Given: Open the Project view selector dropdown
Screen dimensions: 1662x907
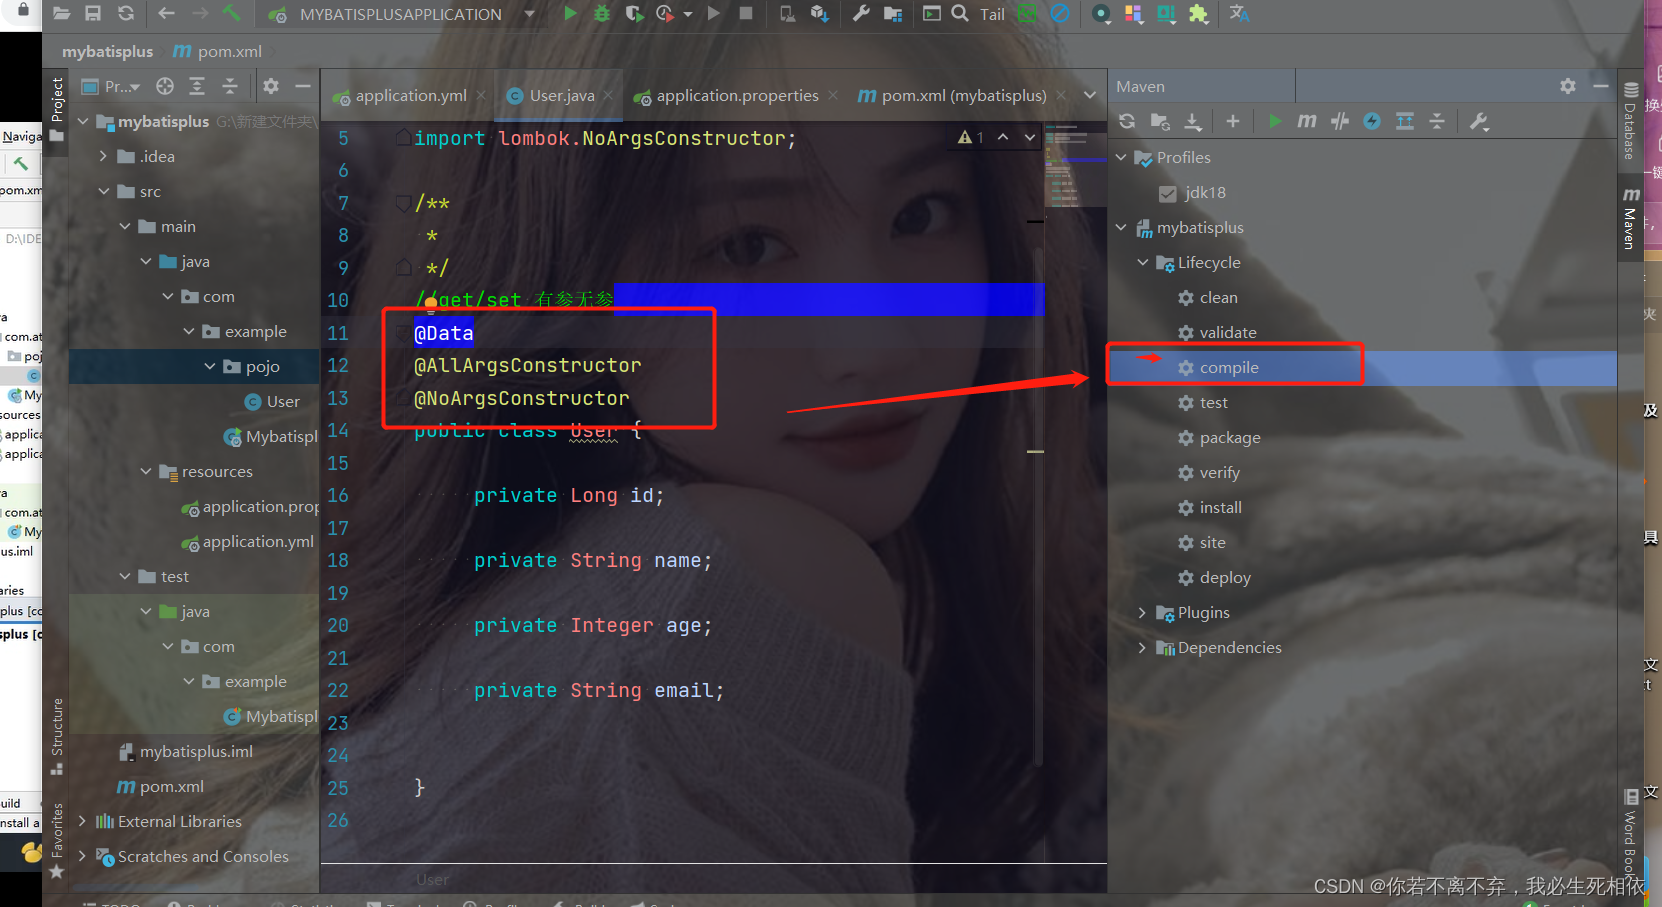Looking at the screenshot, I should click(123, 86).
